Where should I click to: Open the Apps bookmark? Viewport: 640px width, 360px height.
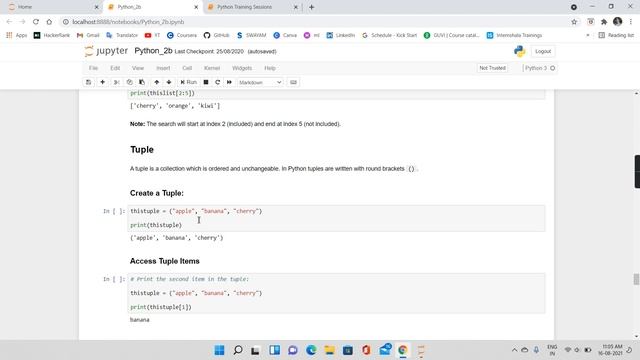(17, 36)
